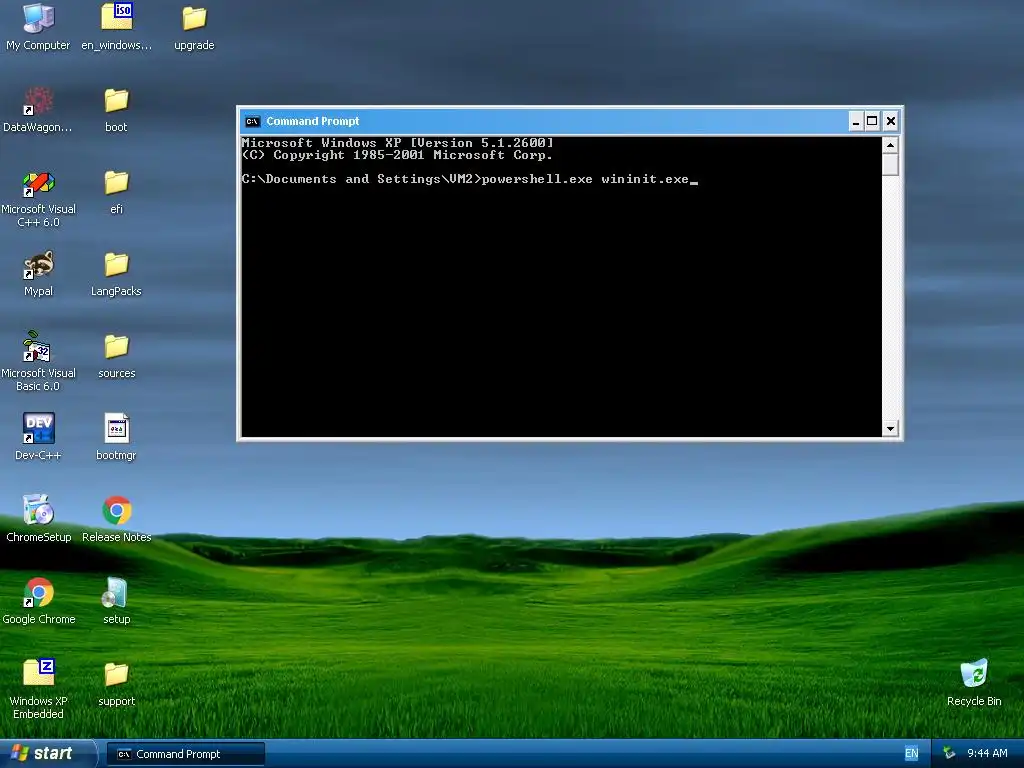Click the Command Prompt scrollbar thumb

890,164
